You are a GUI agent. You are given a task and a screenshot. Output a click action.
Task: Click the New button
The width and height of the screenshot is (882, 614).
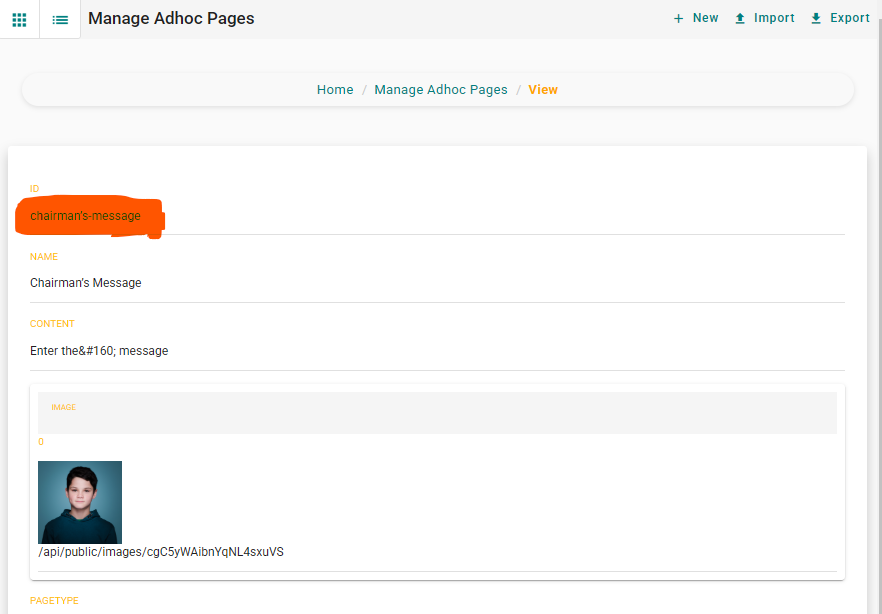pos(696,18)
